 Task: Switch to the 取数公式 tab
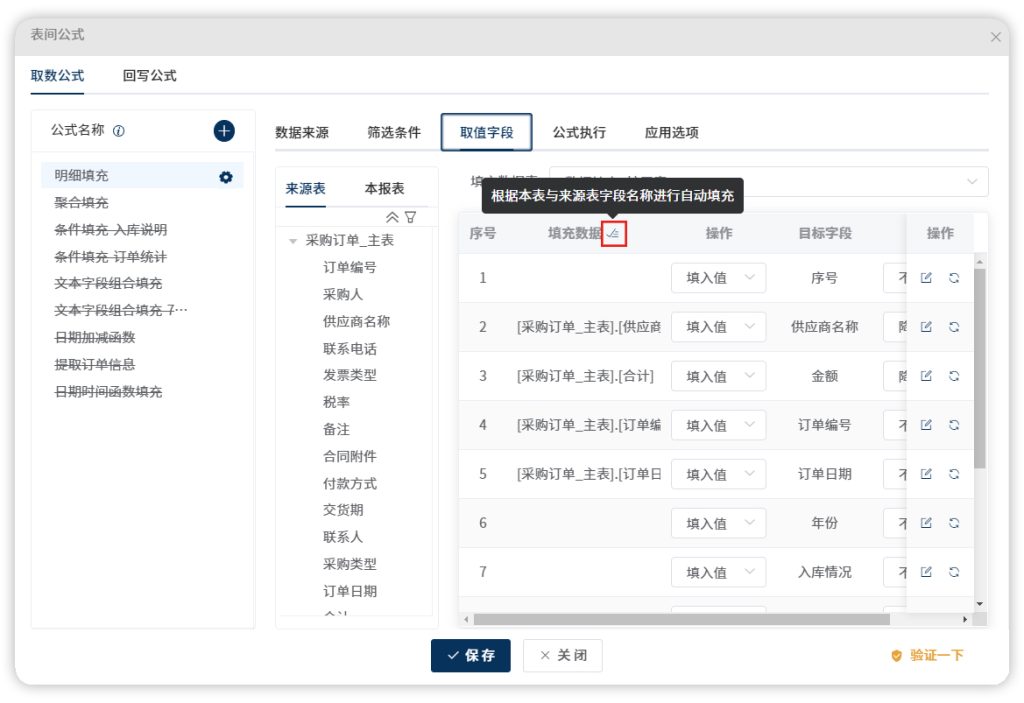pos(57,76)
